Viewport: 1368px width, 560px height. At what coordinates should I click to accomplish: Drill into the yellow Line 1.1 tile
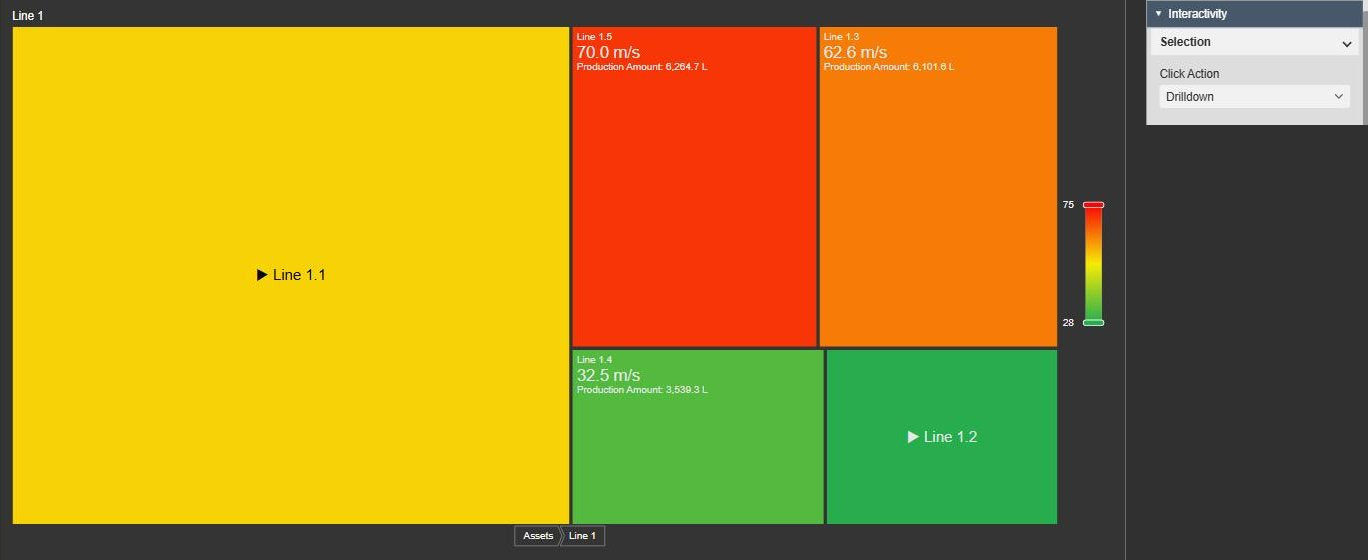[x=290, y=275]
